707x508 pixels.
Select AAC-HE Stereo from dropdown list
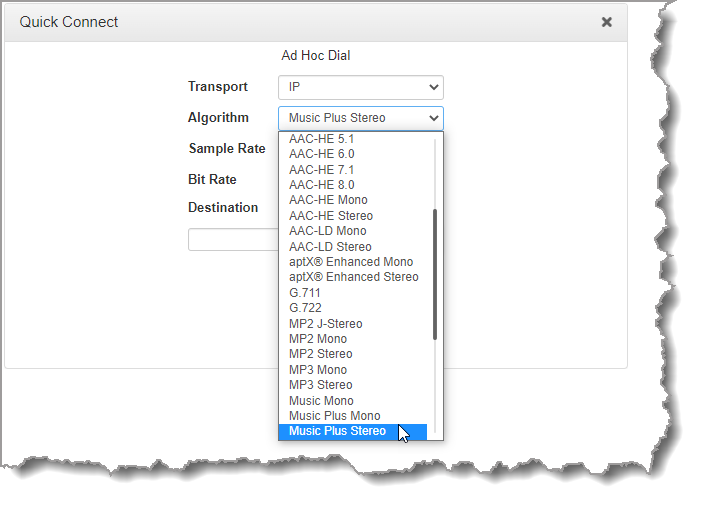tap(331, 216)
